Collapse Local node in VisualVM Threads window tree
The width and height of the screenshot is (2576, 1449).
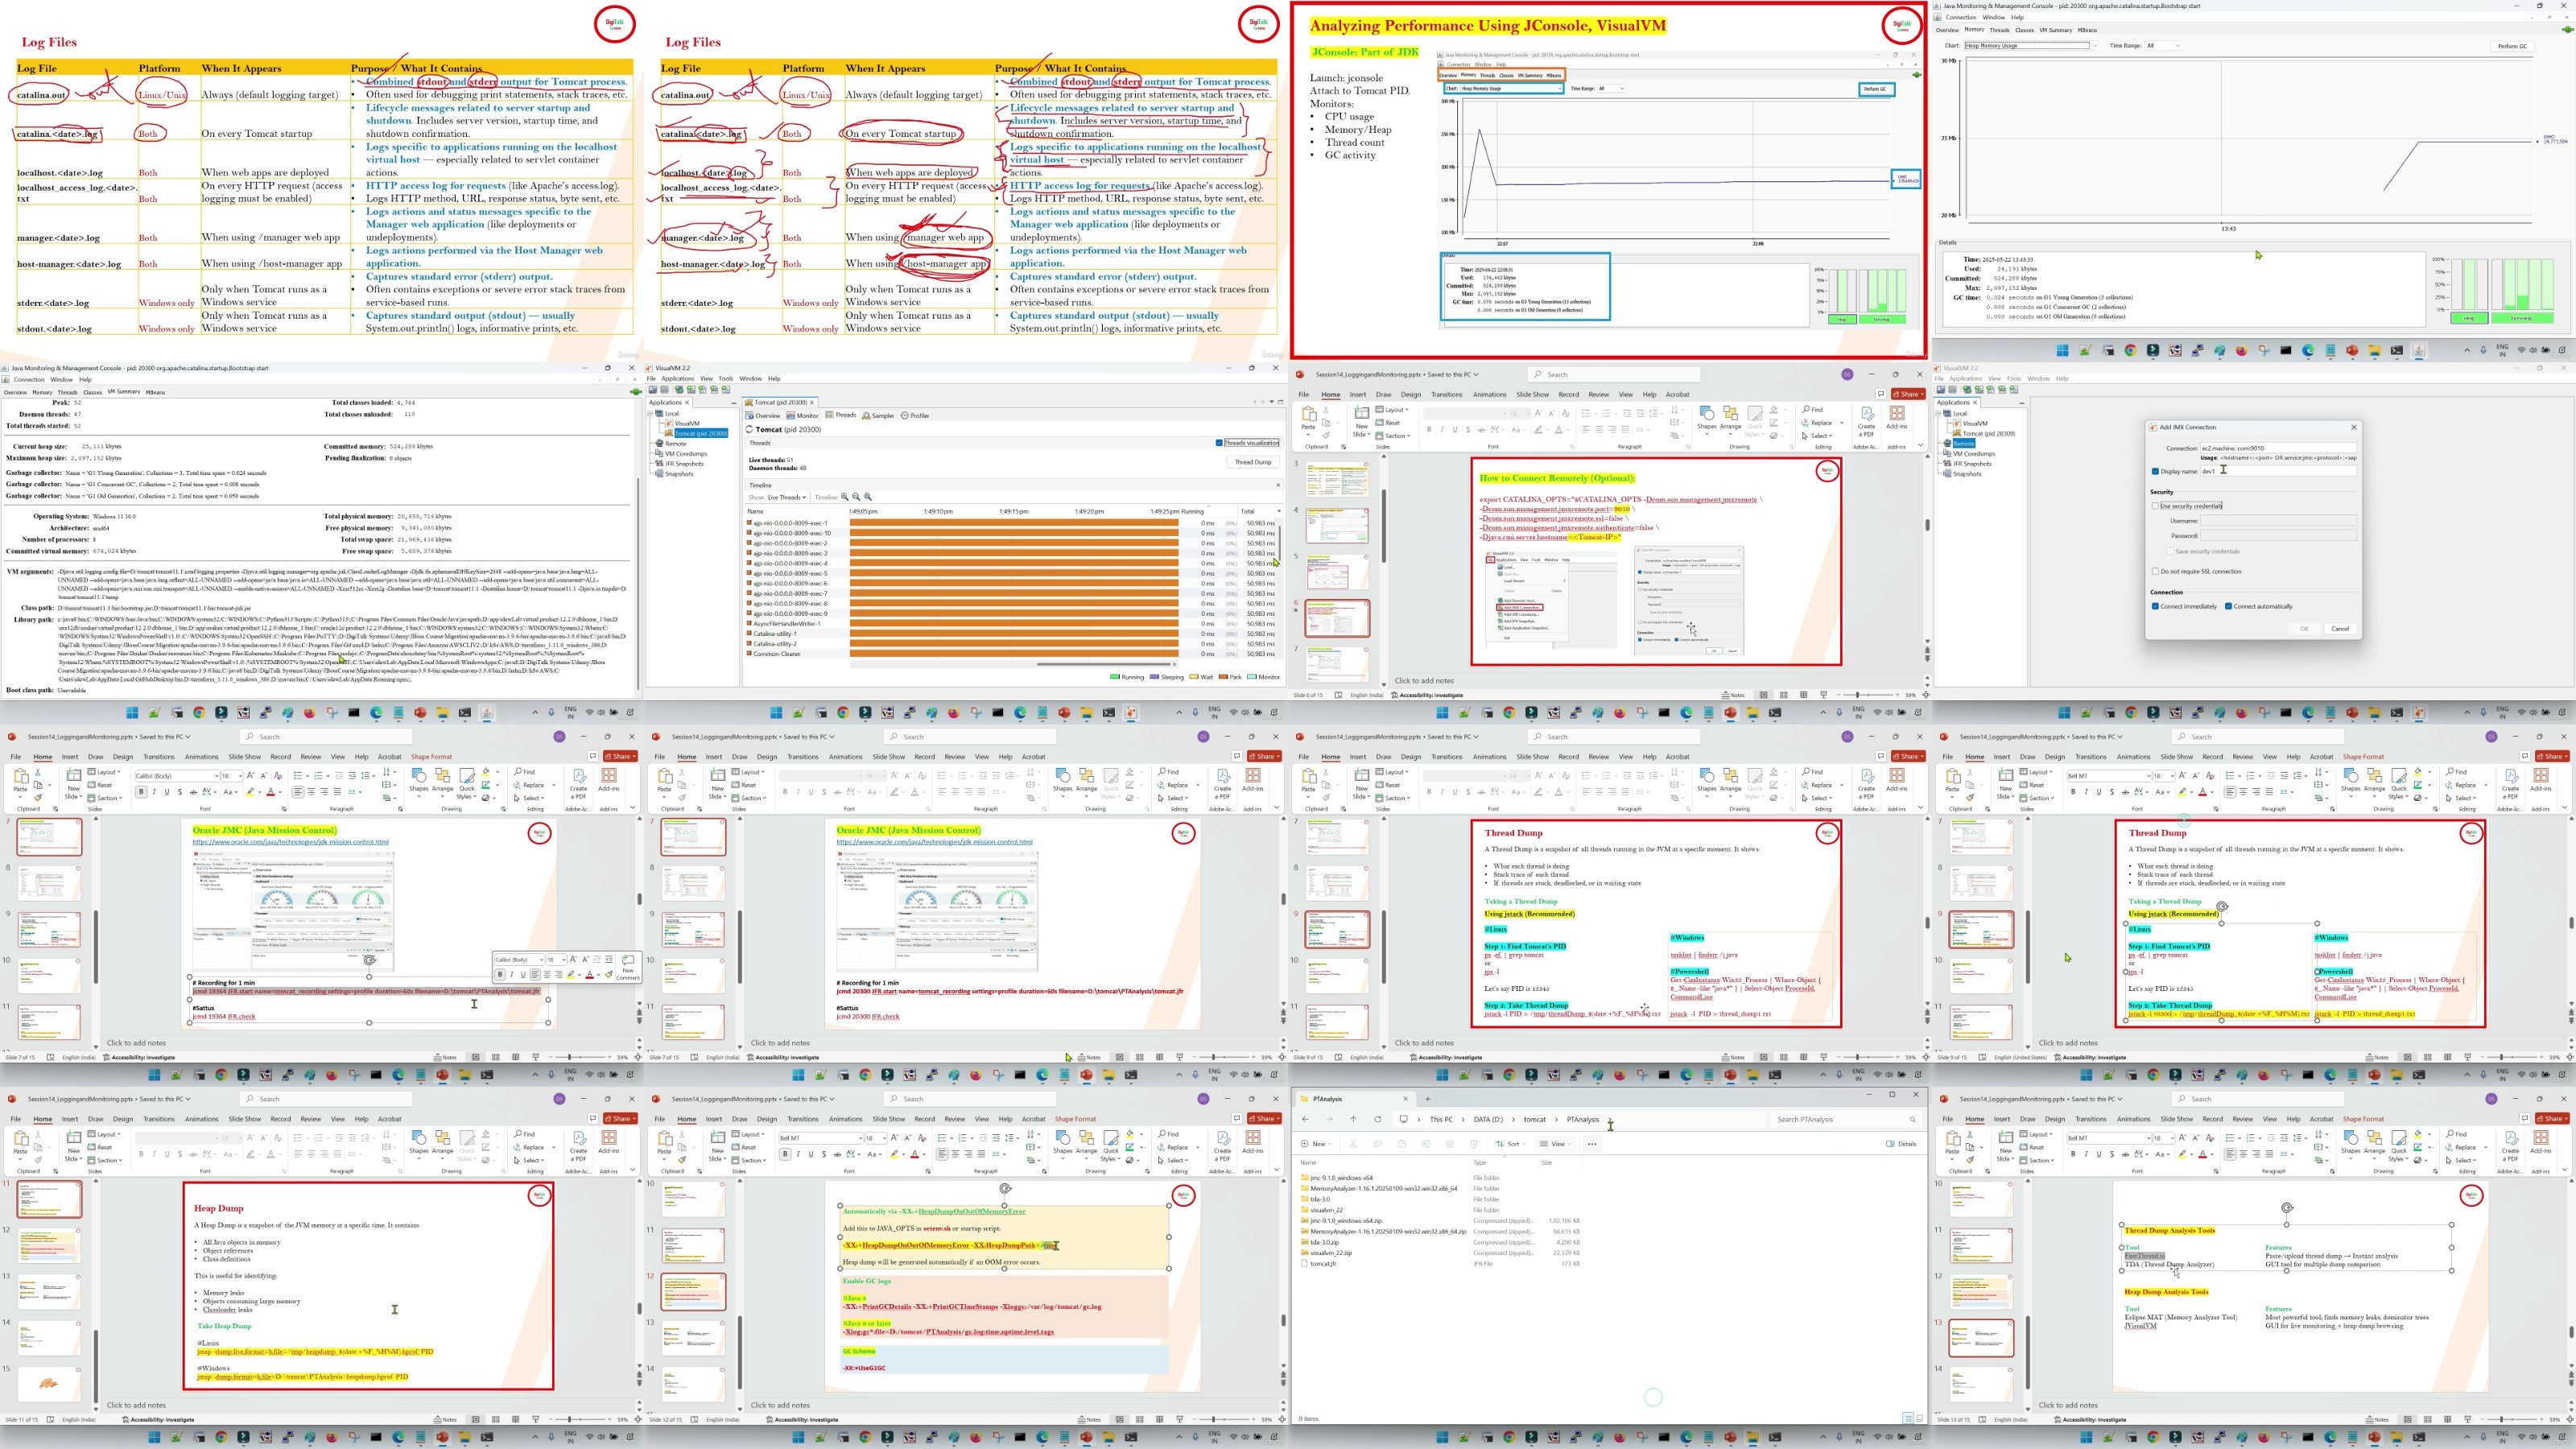[x=653, y=413]
